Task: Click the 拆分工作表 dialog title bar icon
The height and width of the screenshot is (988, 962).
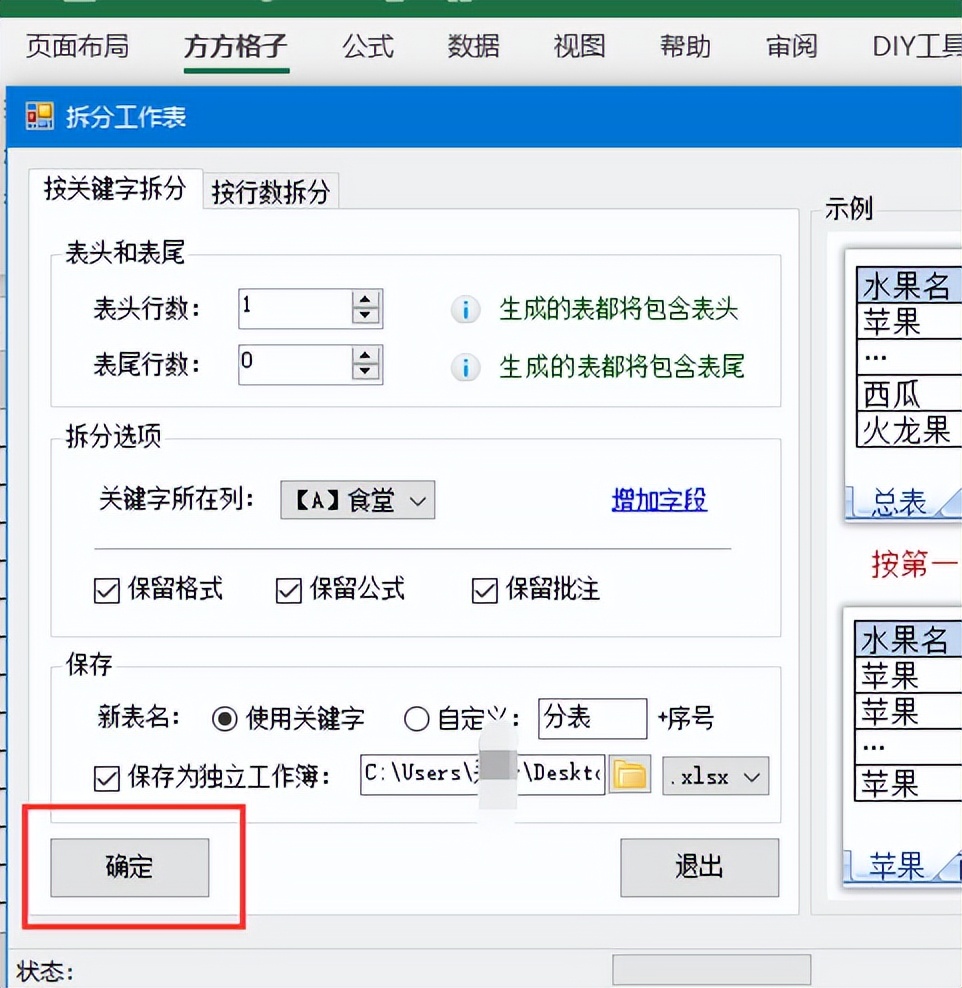Action: coord(40,117)
